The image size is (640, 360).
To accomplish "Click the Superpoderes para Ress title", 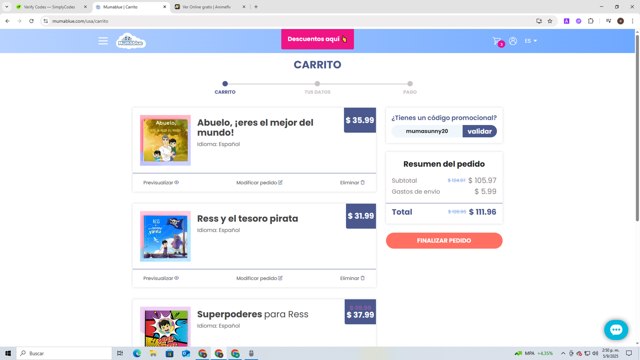I will coord(253,314).
